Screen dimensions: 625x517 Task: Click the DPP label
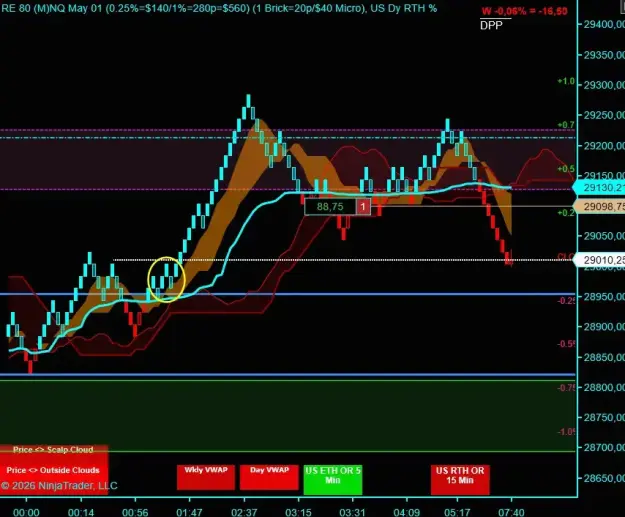click(x=491, y=25)
